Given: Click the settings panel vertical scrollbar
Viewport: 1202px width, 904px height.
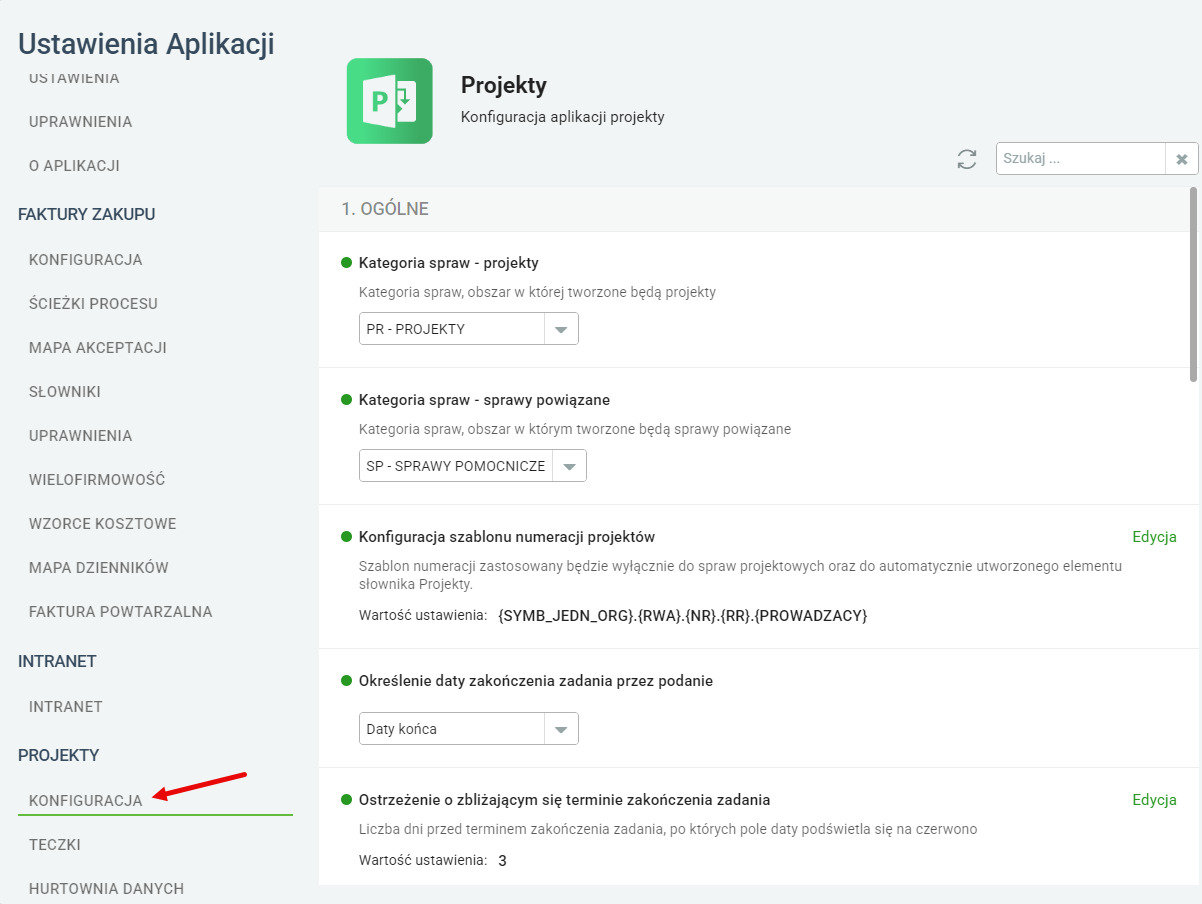Looking at the screenshot, I should [1193, 284].
